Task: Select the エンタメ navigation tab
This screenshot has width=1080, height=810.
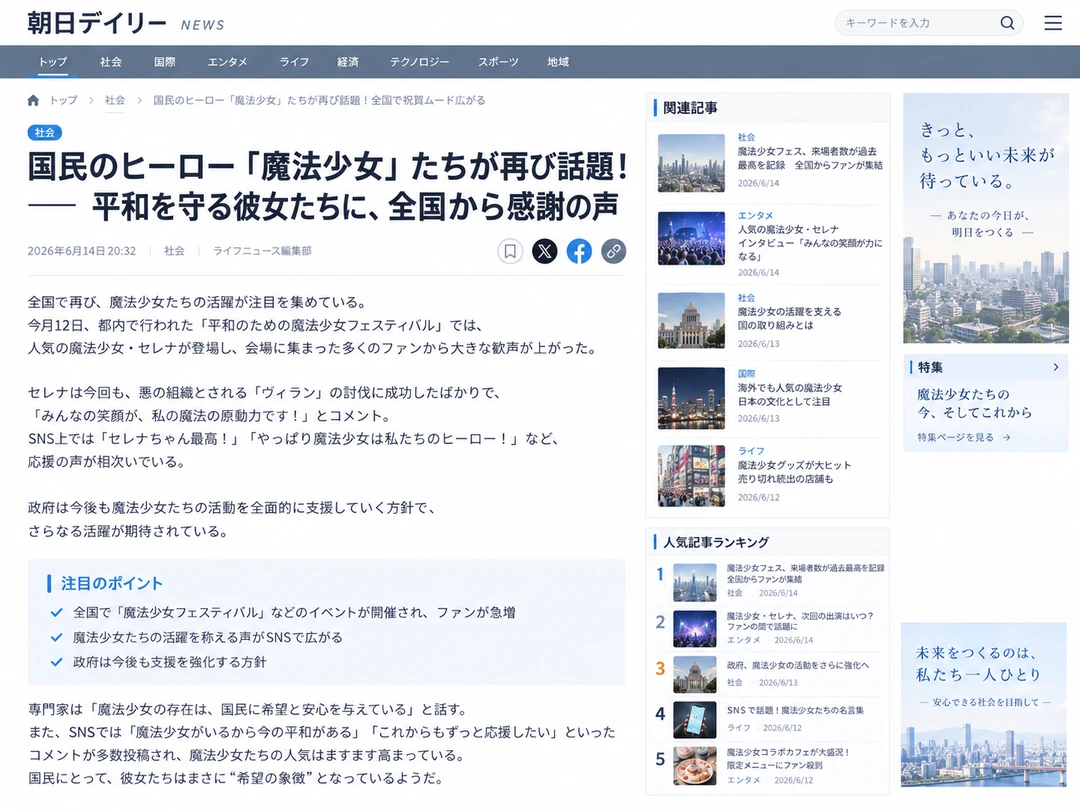Action: tap(227, 62)
